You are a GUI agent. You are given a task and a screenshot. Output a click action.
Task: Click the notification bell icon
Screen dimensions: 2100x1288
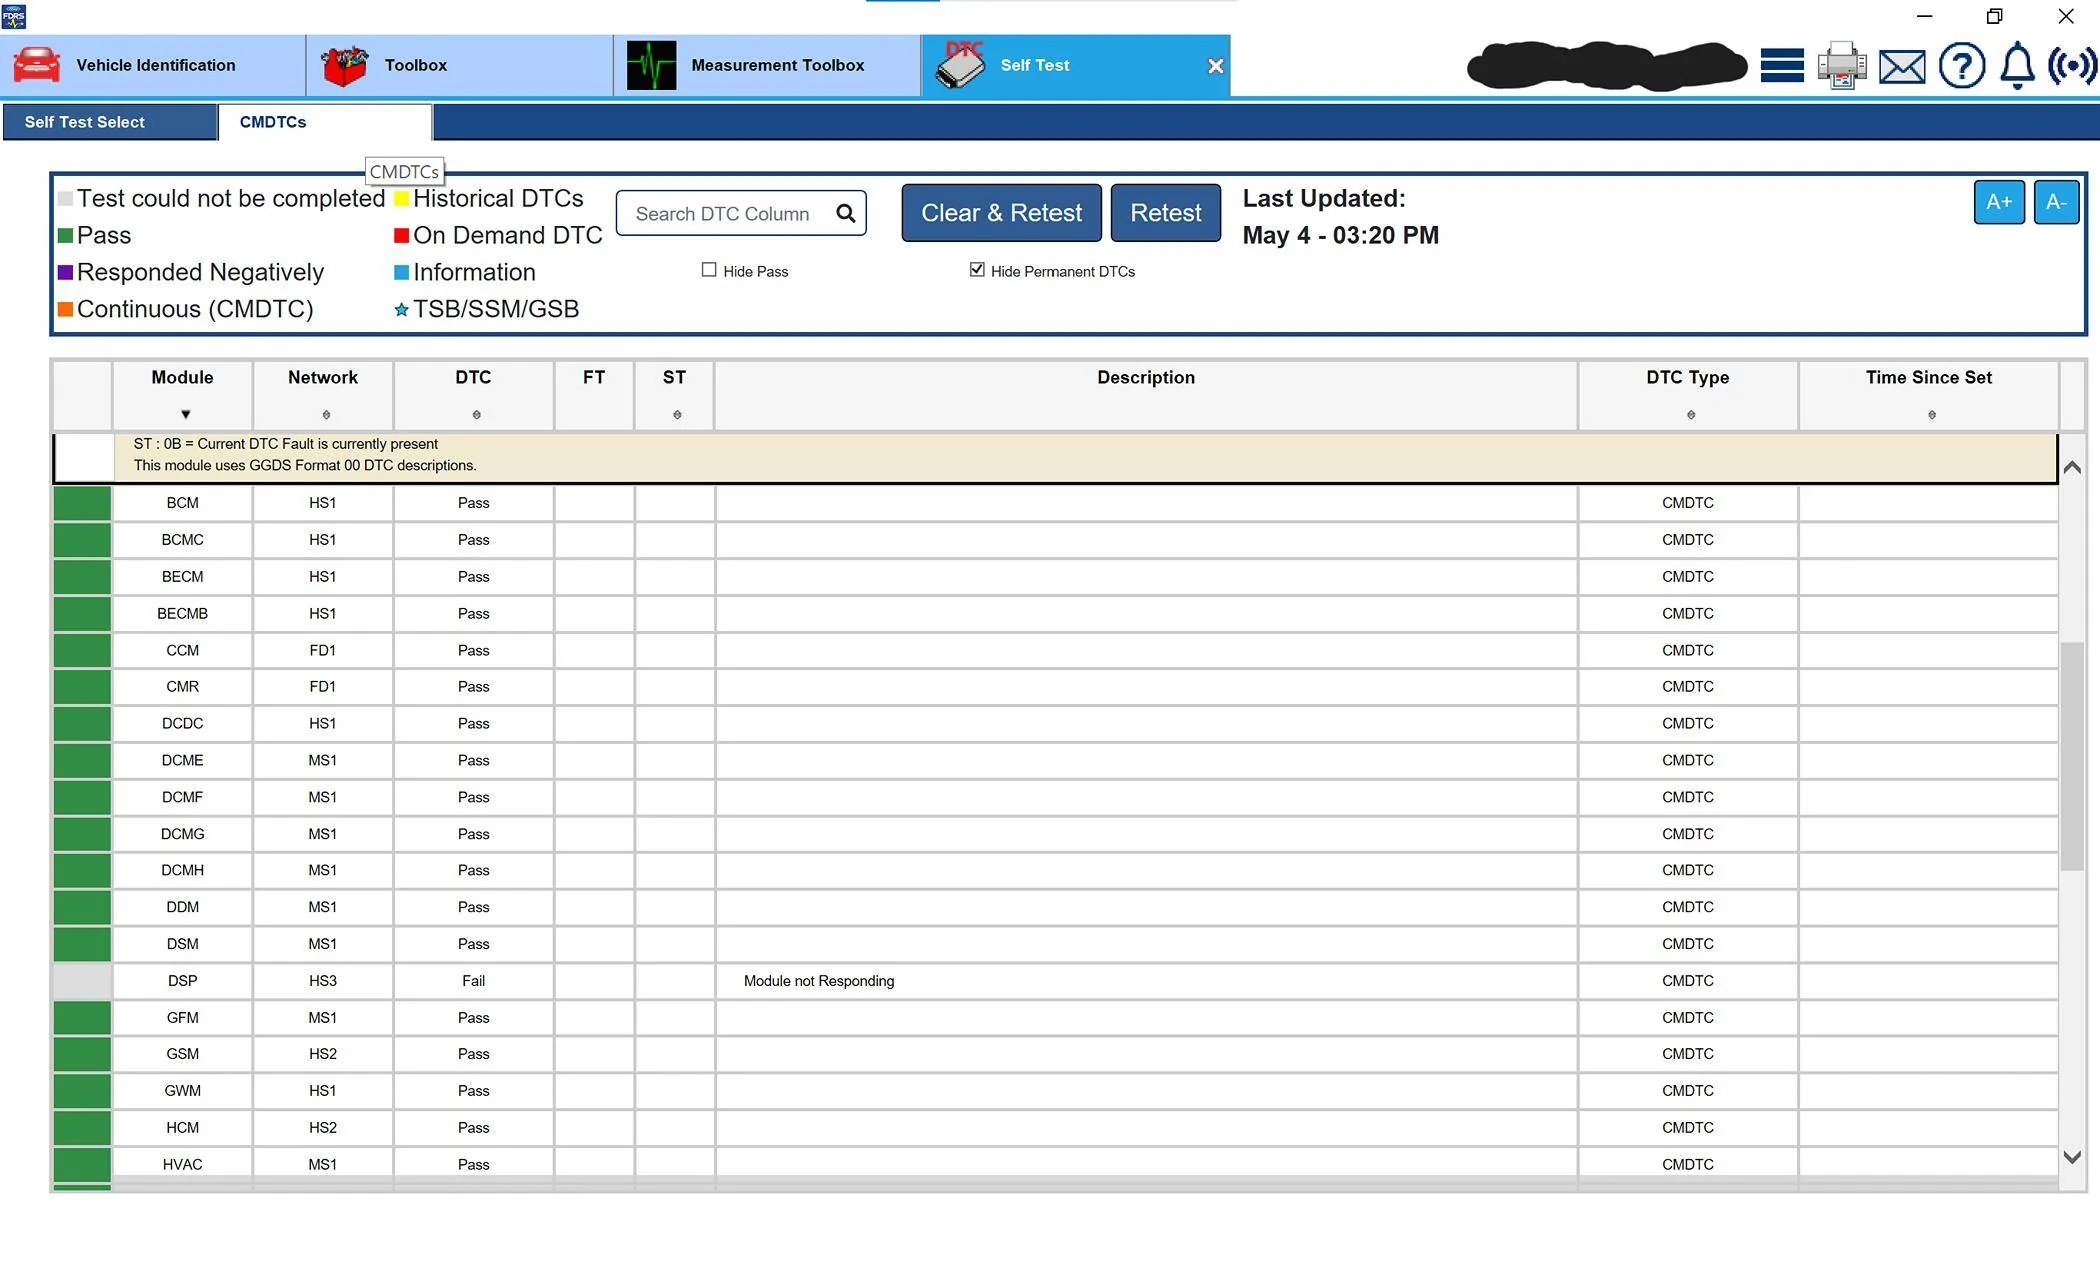(2017, 66)
